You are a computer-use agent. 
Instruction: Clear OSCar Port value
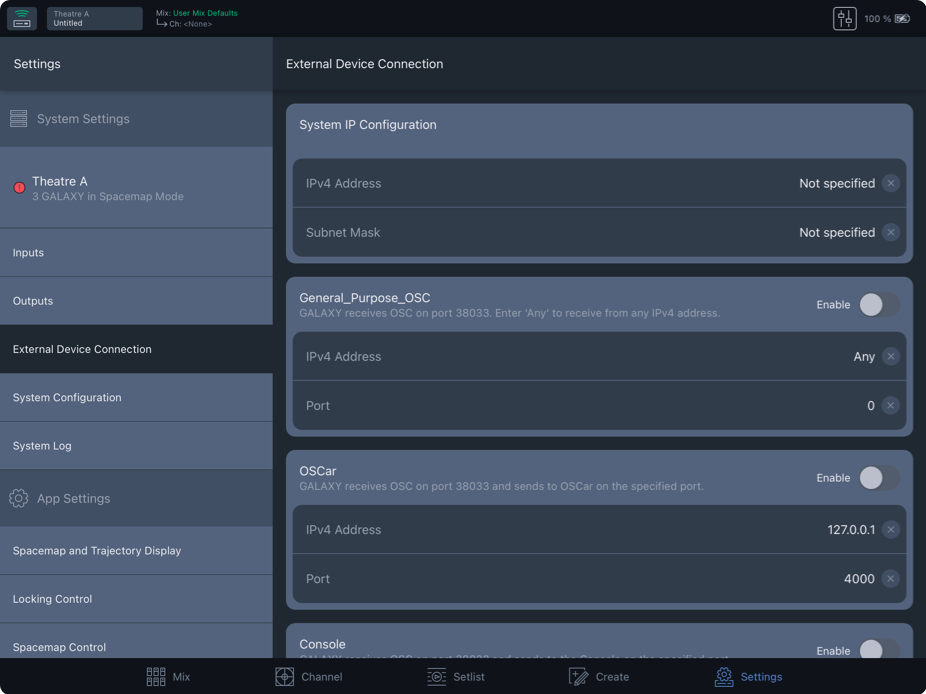891,578
